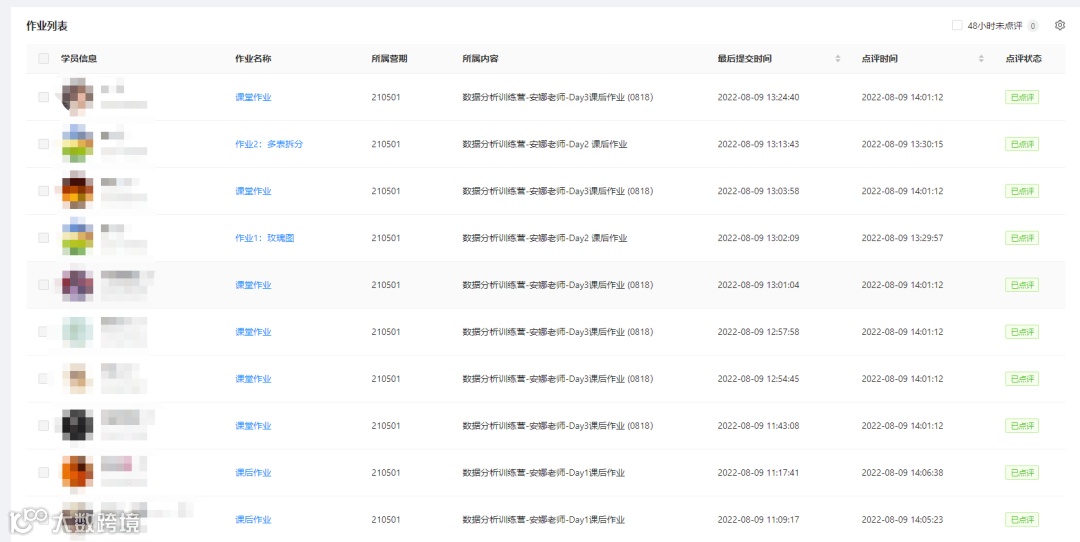The image size is (1080, 542).
Task: Open 课堂作业 link submitted at 12:54:45
Action: [253, 379]
